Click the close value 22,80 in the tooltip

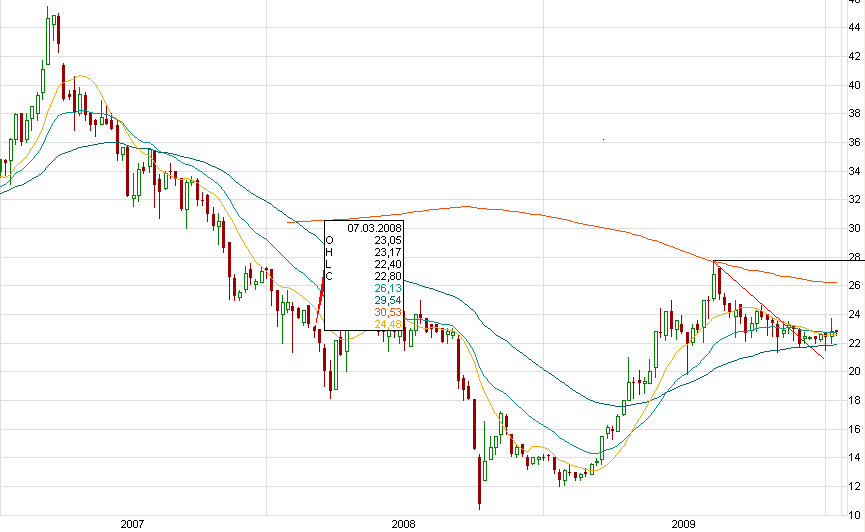[388, 276]
